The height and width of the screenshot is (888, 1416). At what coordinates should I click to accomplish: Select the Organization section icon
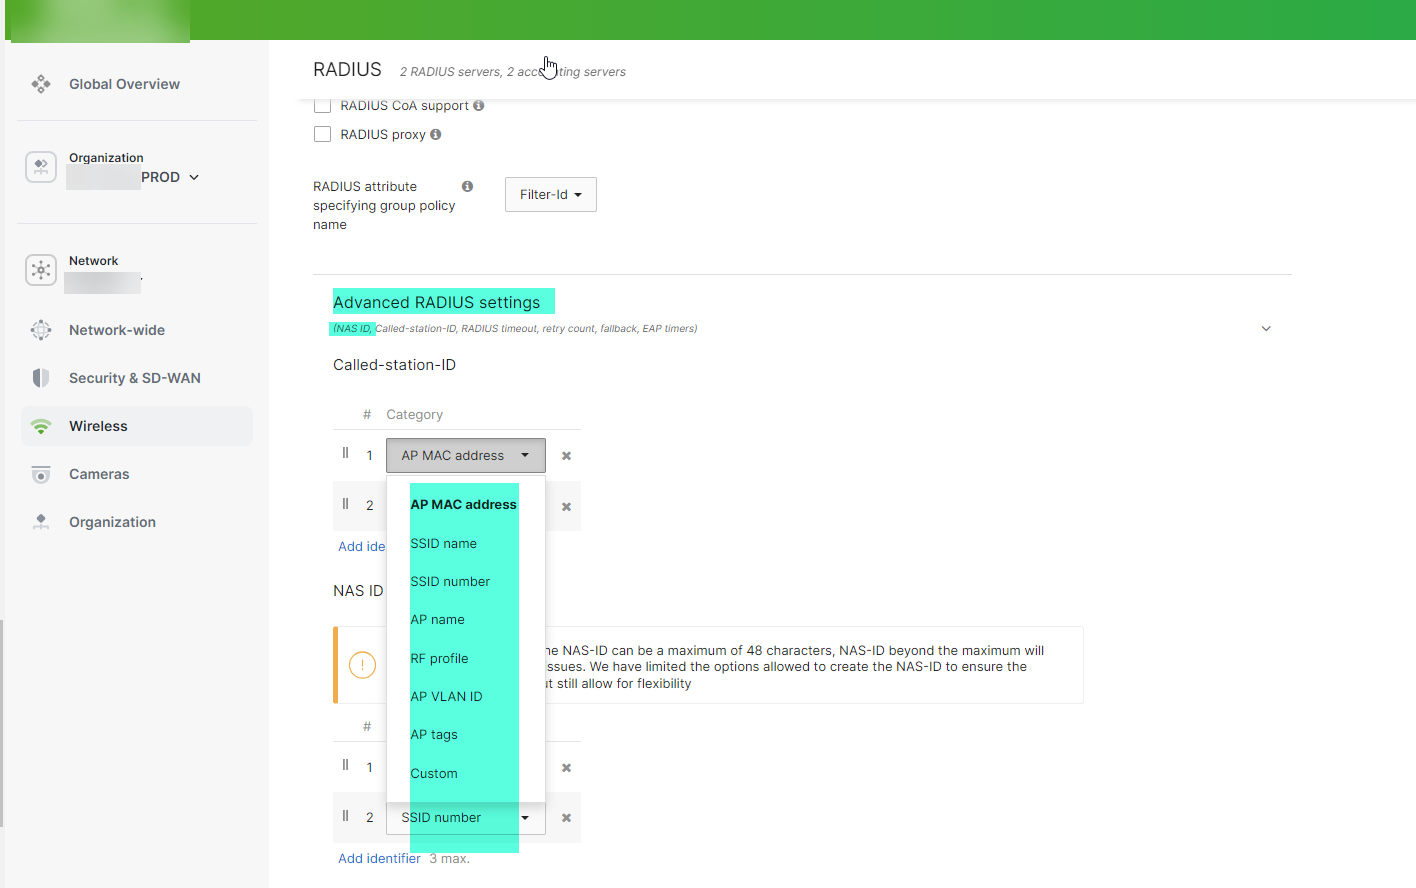coord(40,521)
